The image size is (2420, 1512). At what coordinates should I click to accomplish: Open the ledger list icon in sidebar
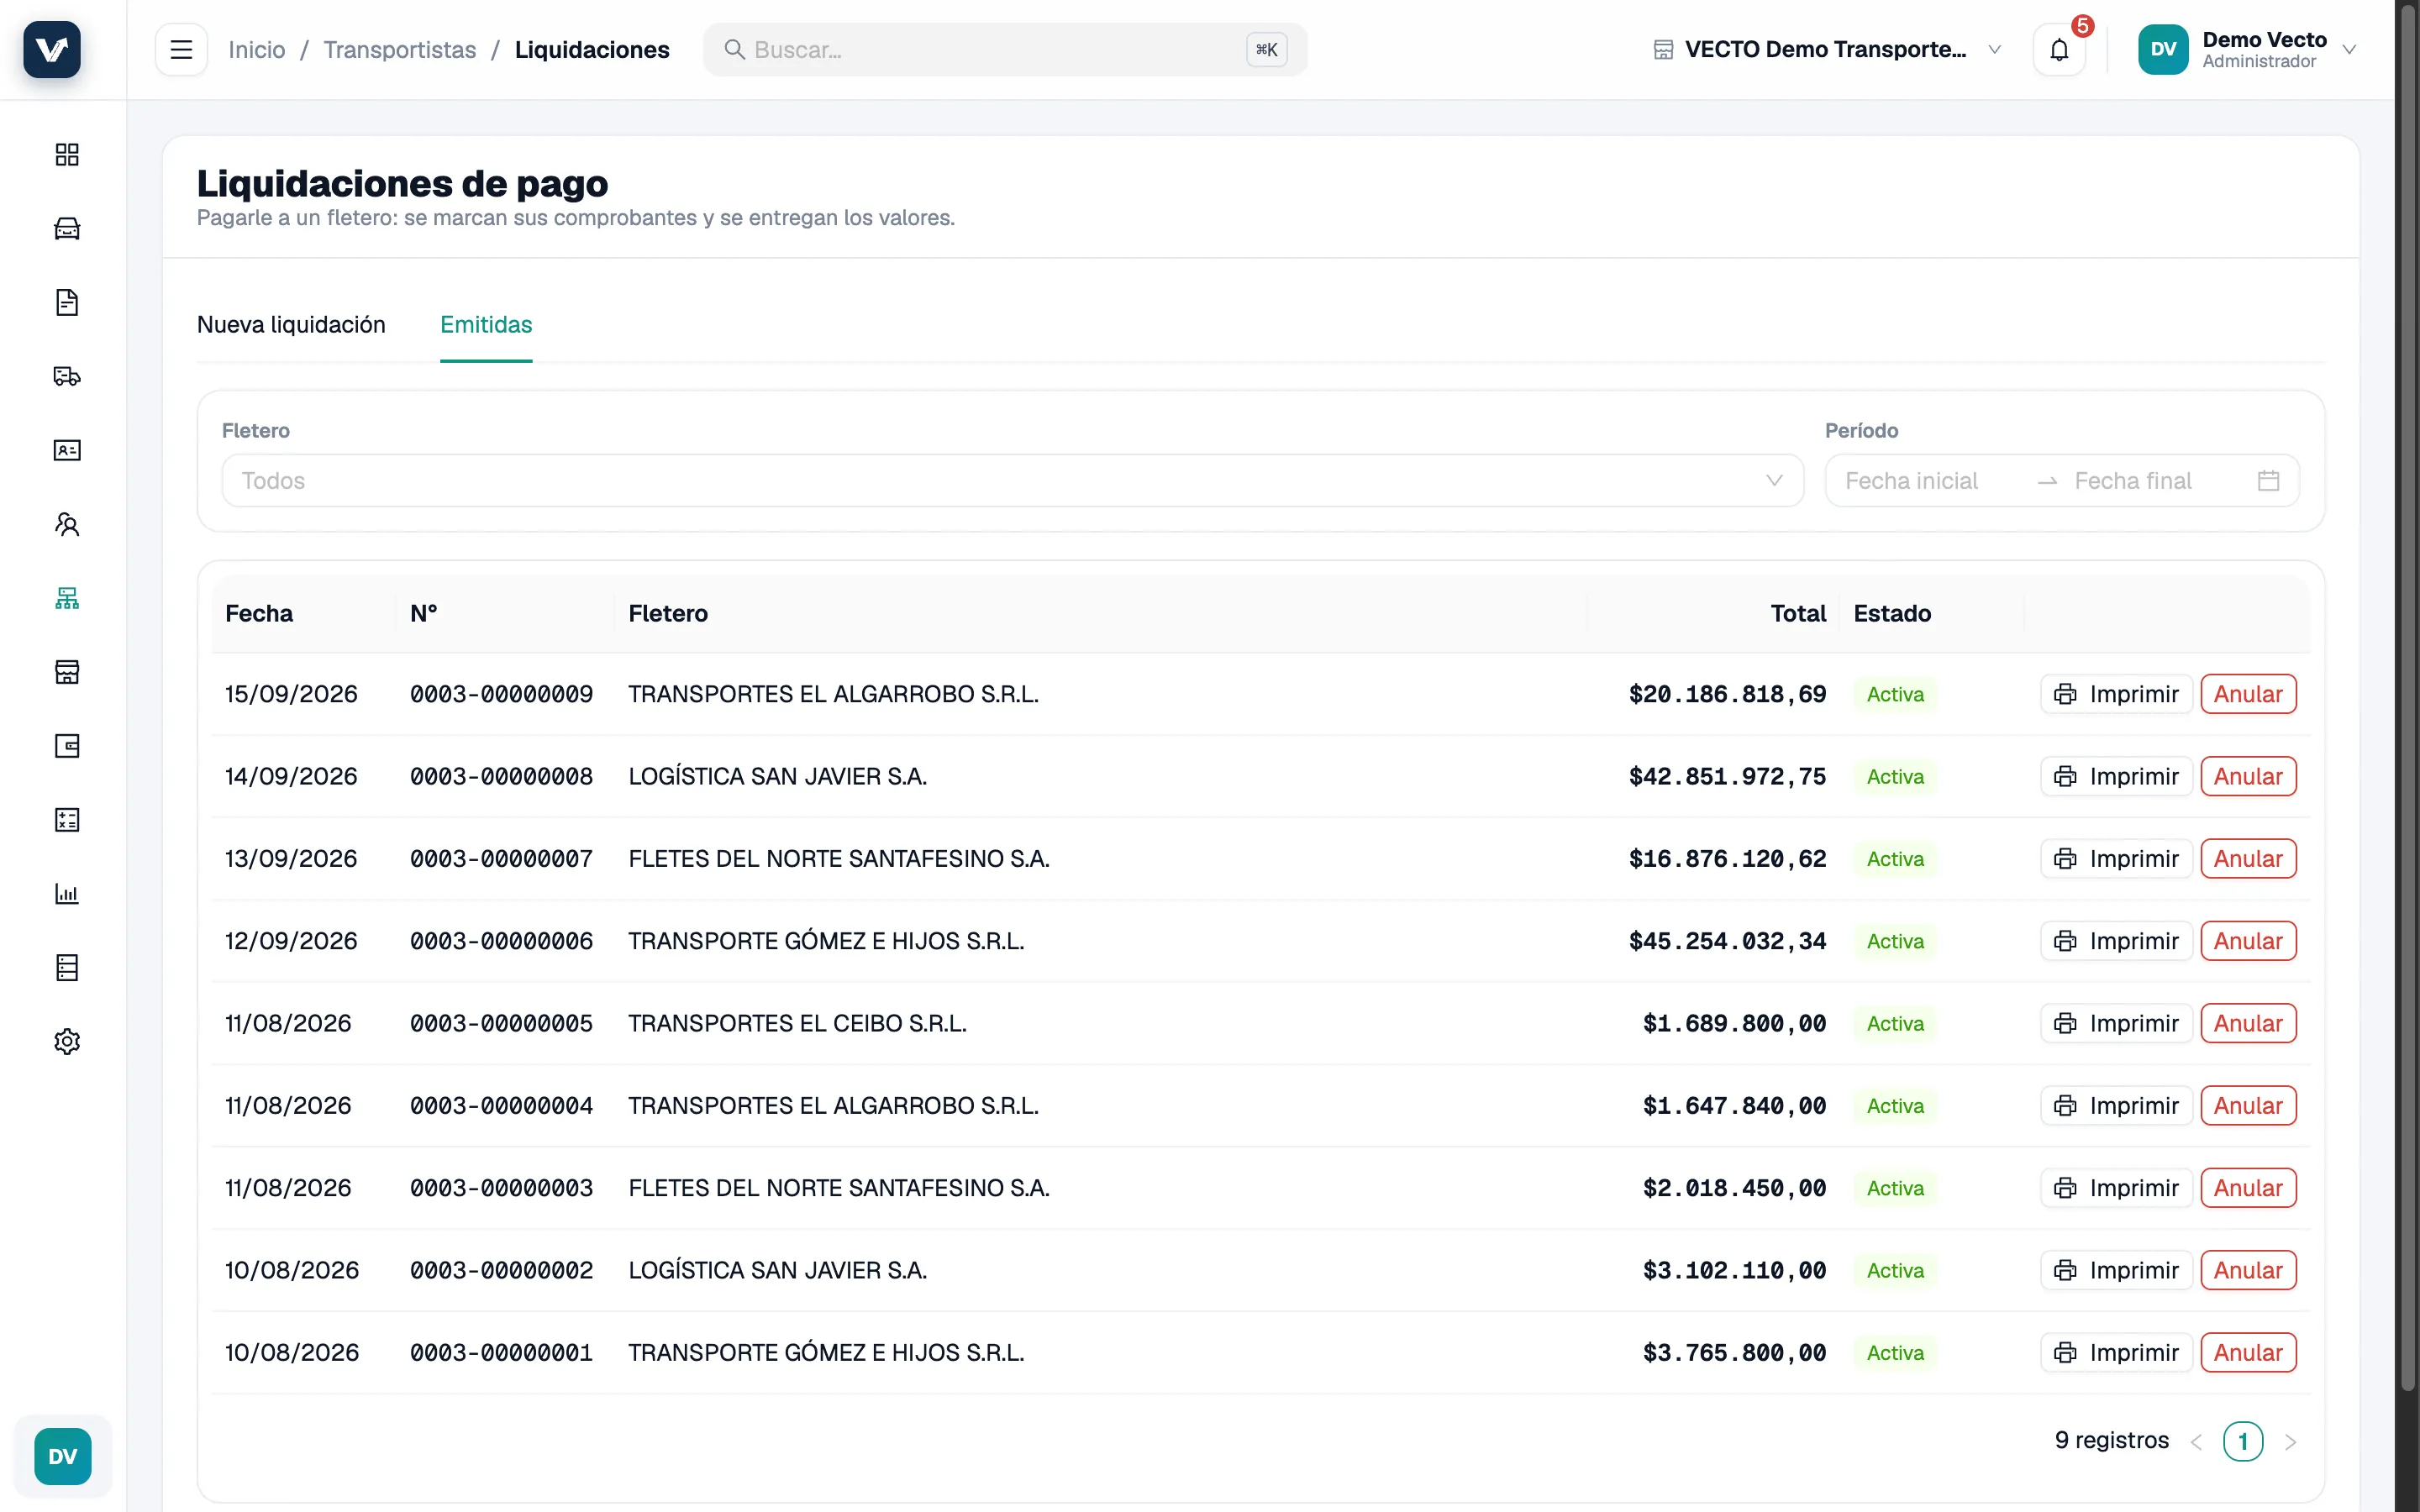tap(67, 968)
